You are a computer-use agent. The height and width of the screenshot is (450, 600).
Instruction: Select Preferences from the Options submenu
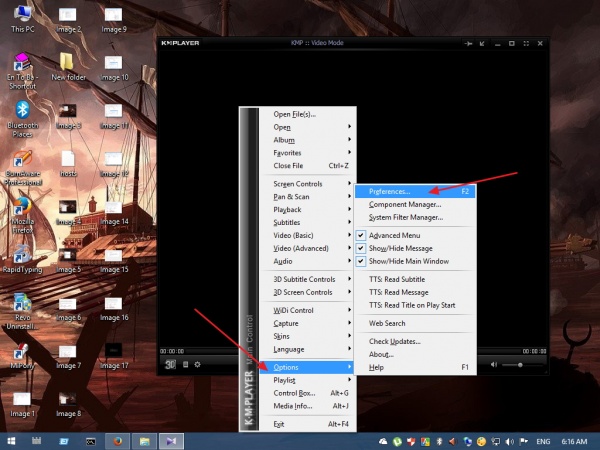click(x=395, y=191)
